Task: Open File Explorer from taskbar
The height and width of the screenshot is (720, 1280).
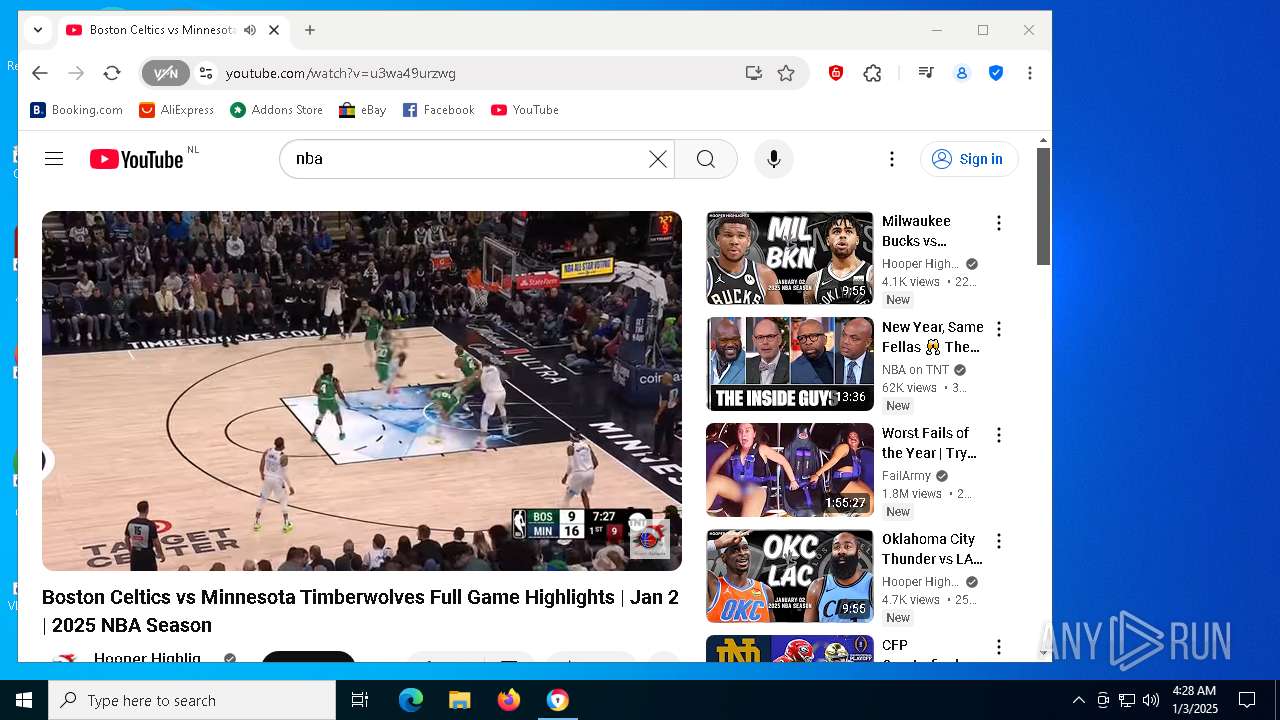Action: 459,700
